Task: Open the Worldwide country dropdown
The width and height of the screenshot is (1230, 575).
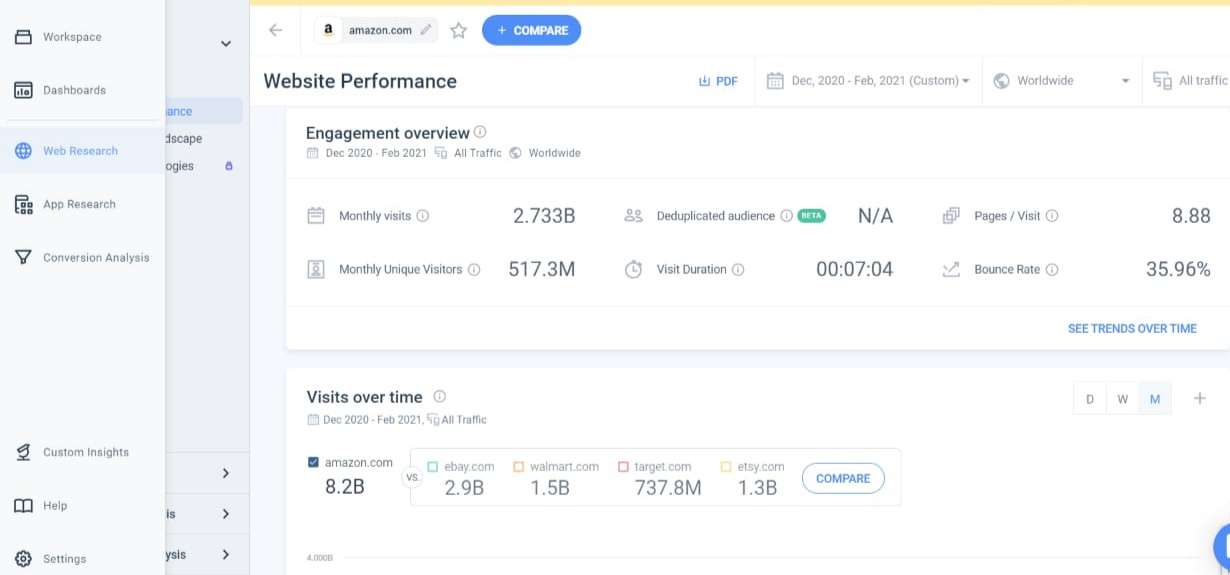Action: (1062, 81)
